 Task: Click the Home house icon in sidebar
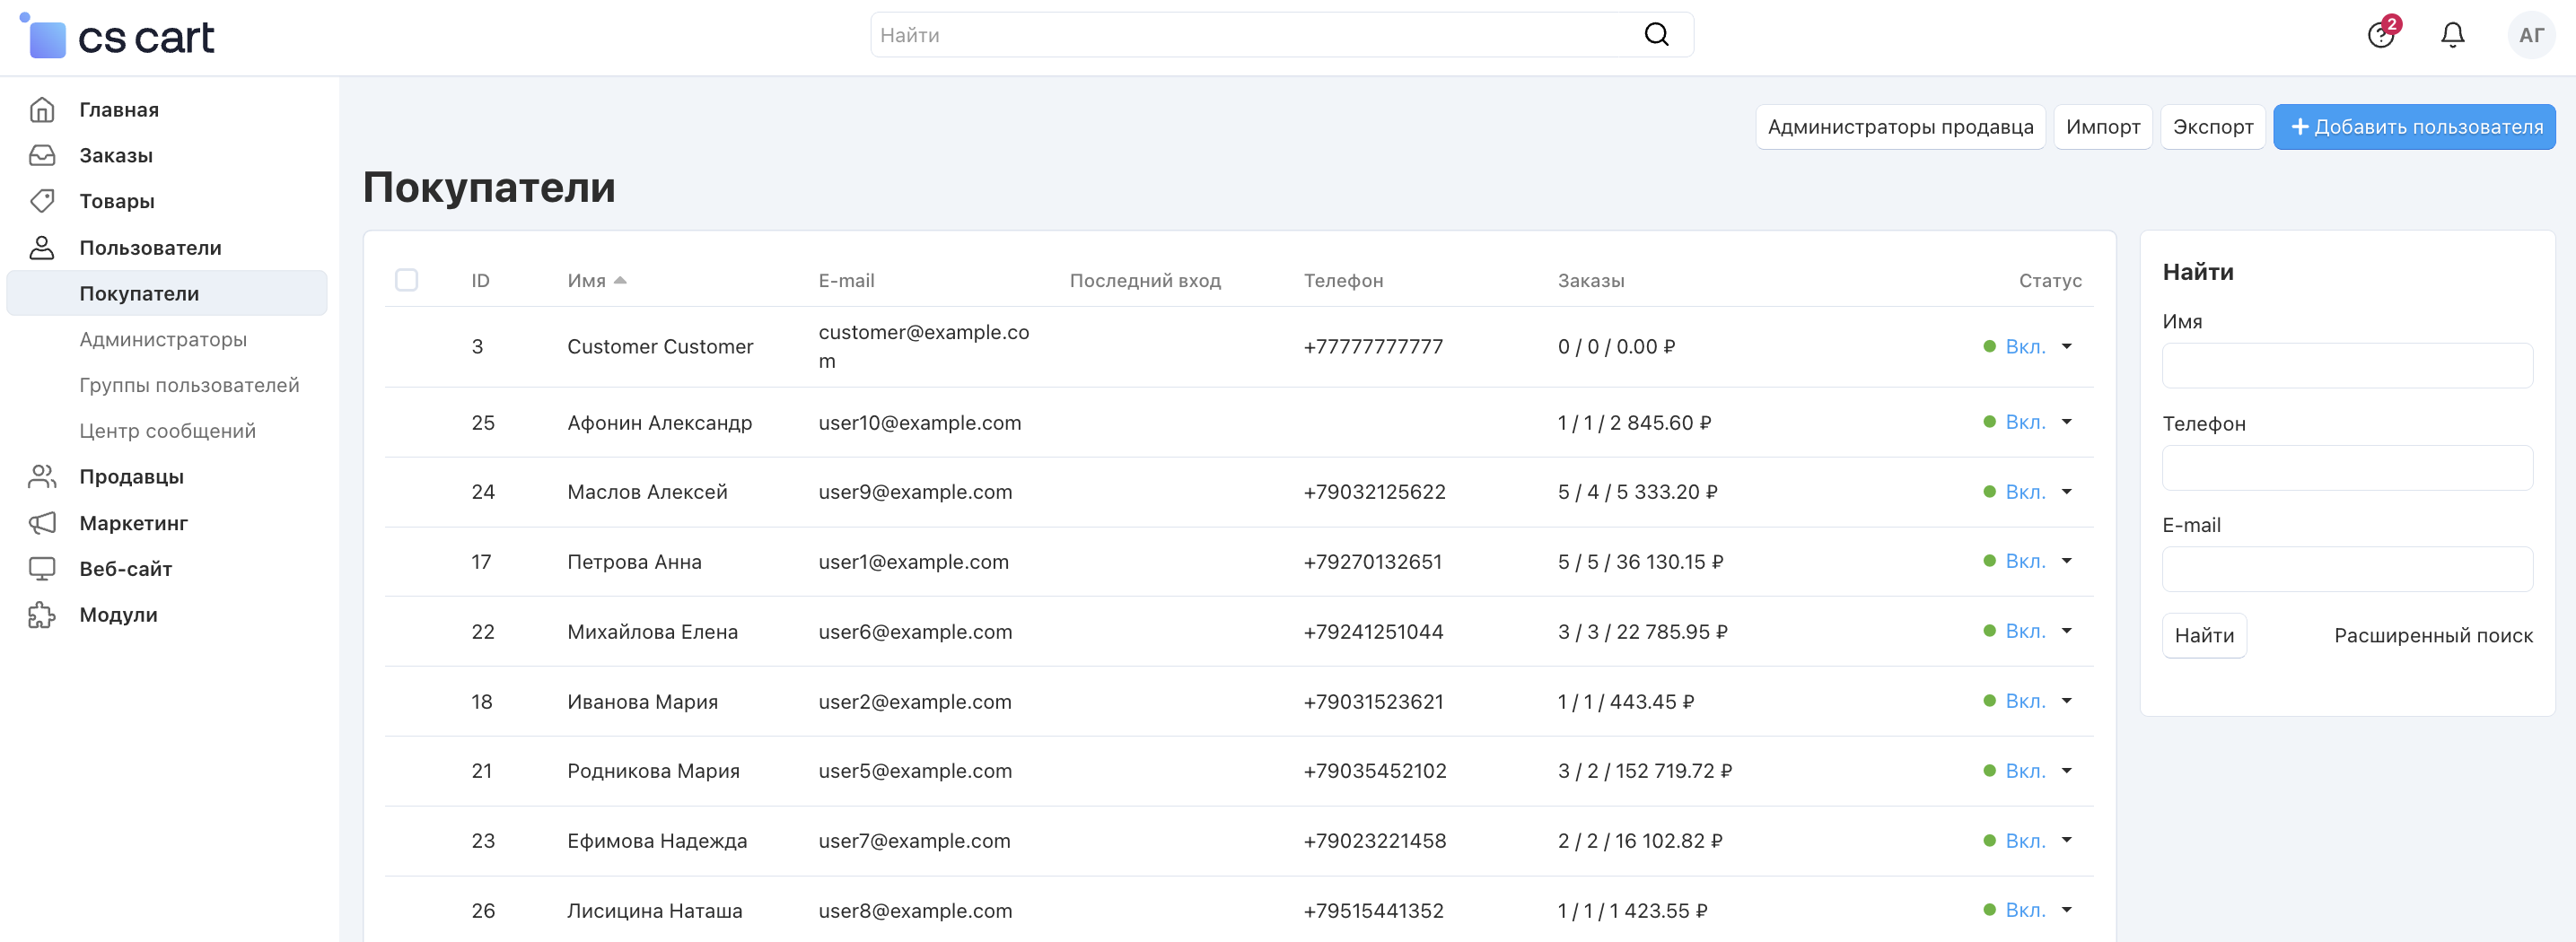[x=42, y=110]
